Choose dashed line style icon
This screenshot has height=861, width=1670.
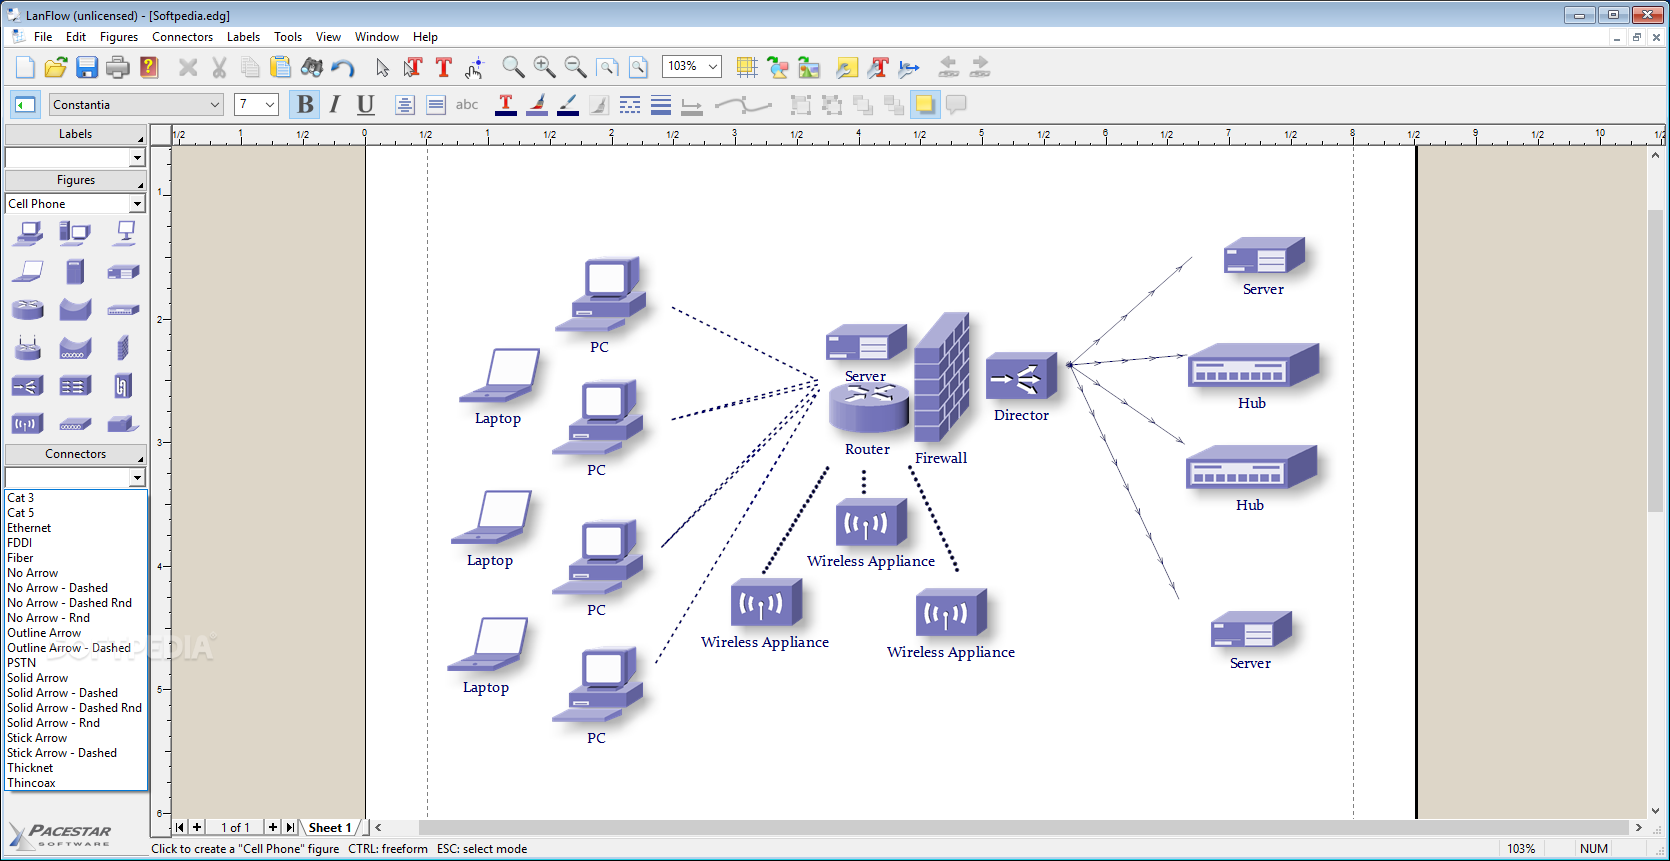630,104
